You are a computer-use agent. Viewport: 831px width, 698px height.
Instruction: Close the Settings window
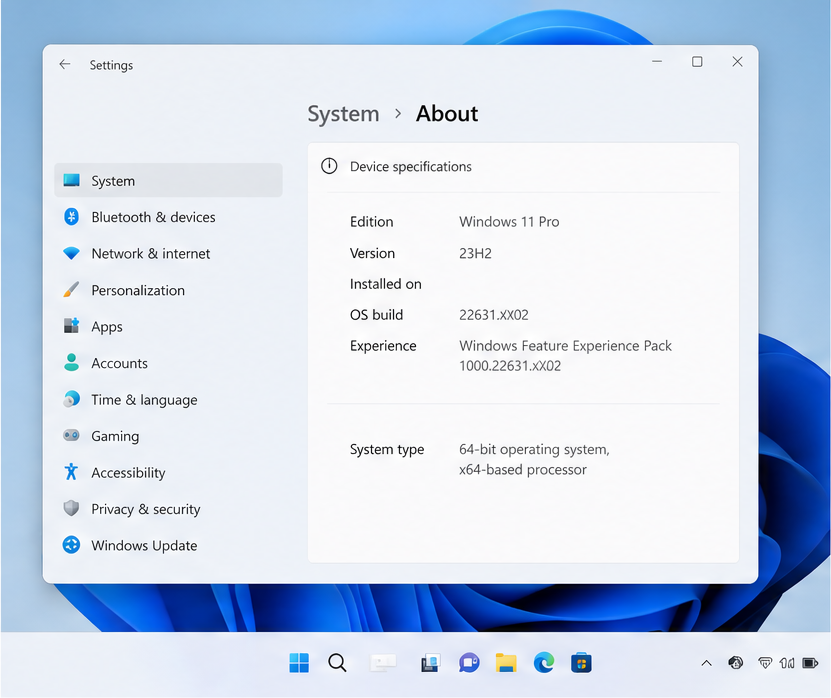737,61
